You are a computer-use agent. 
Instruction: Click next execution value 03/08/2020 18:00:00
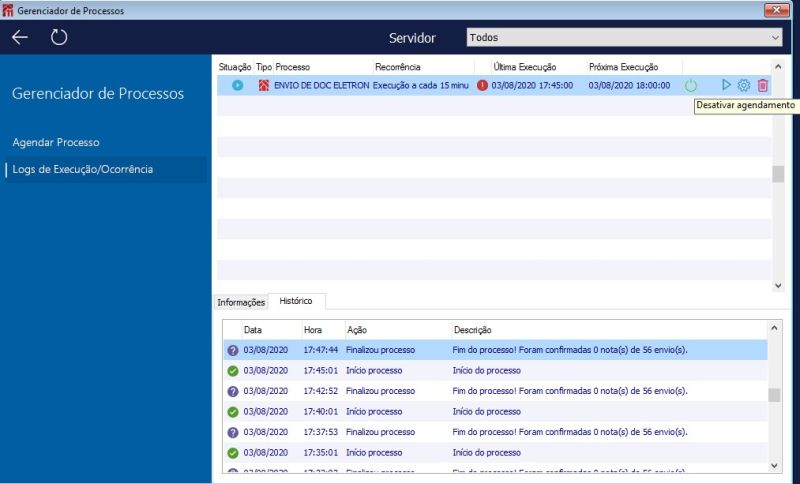[x=629, y=85]
